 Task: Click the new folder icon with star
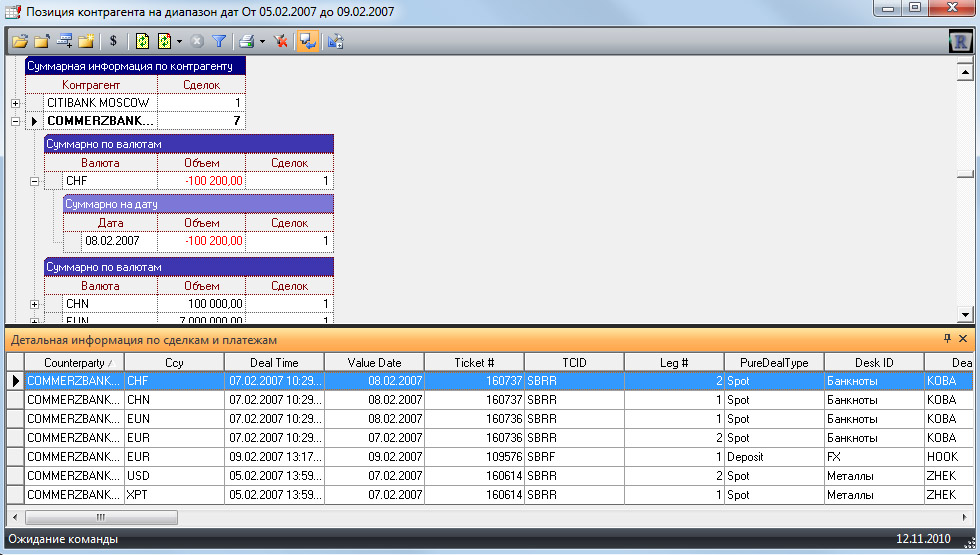[86, 41]
